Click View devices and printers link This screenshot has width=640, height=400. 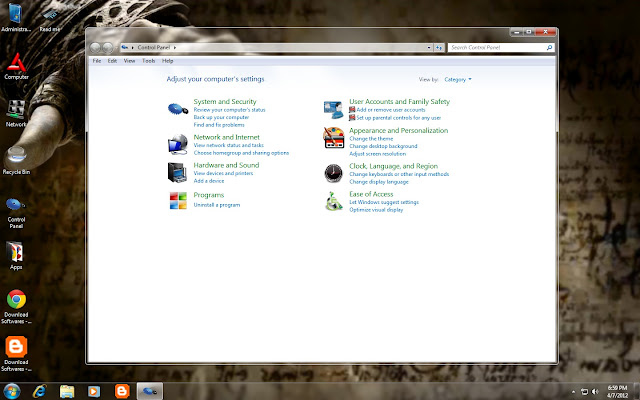tap(223, 173)
